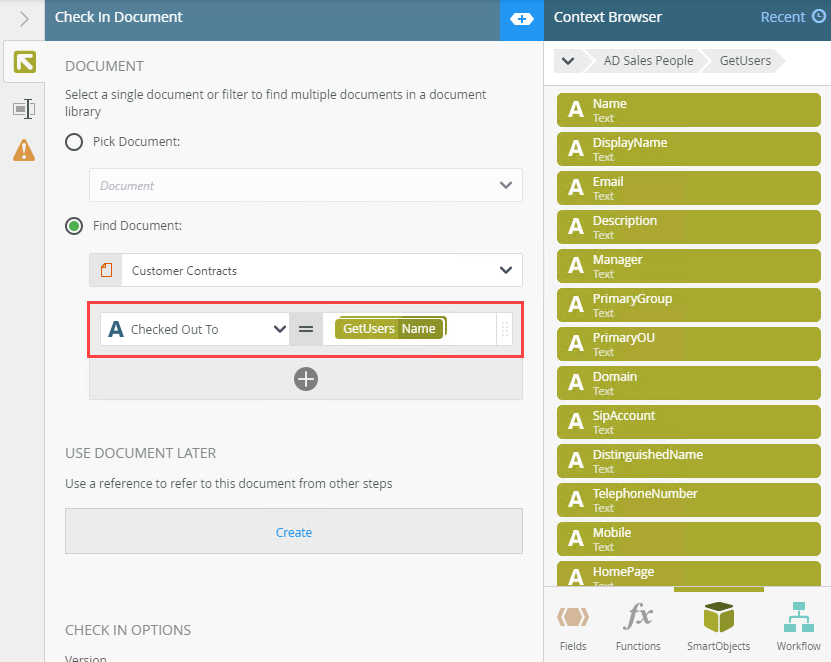This screenshot has height=662, width=831.
Task: Select the Pick Document radio button
Action: (74, 142)
